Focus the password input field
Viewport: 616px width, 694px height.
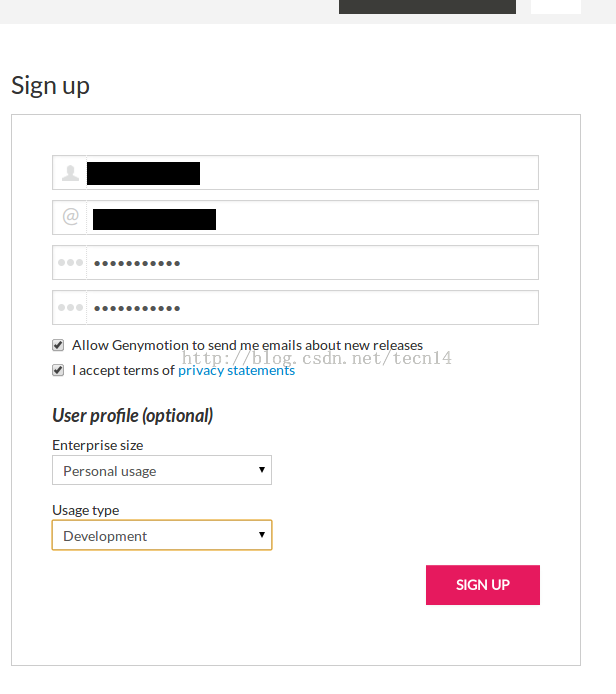(312, 262)
